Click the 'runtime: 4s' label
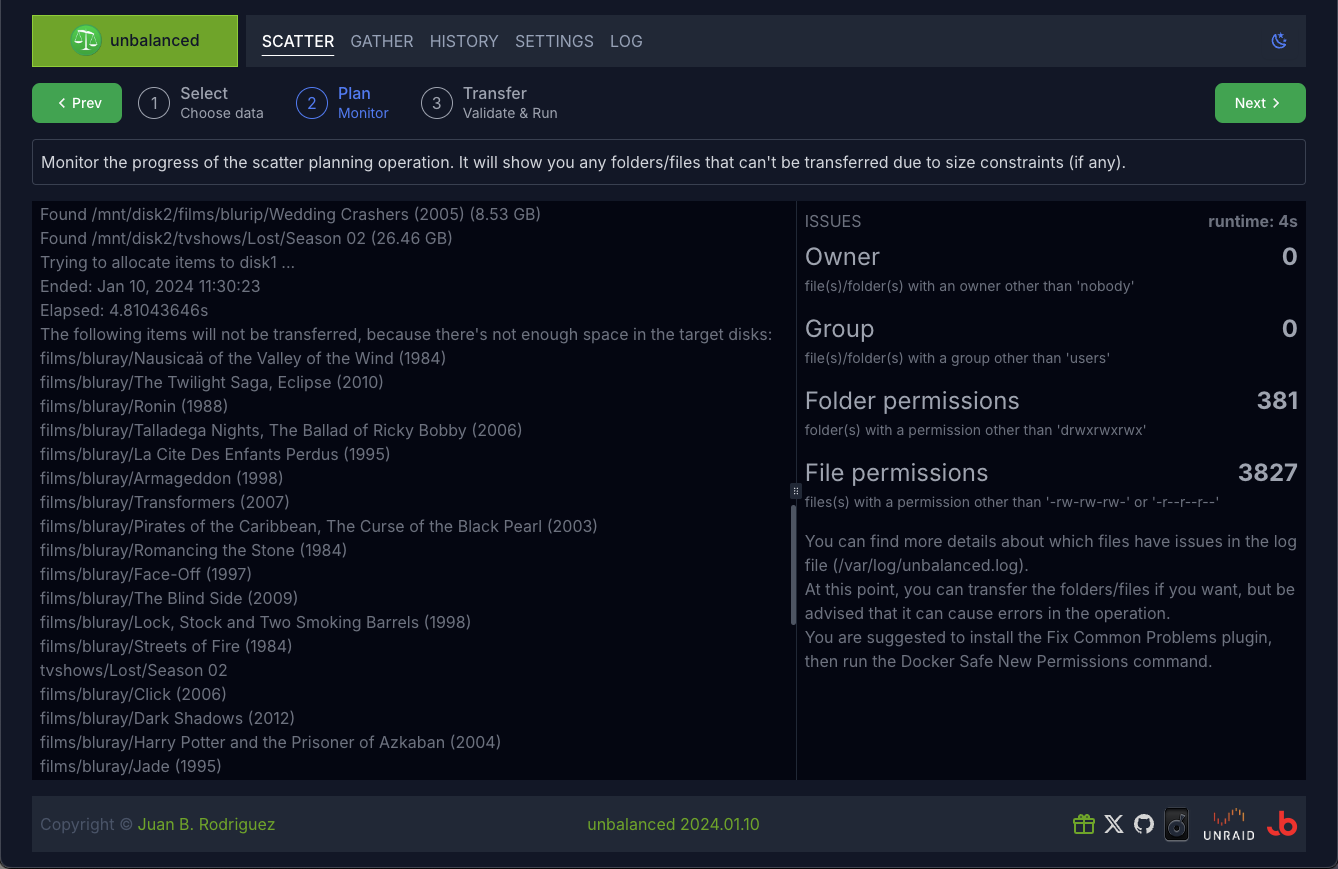 1252,221
